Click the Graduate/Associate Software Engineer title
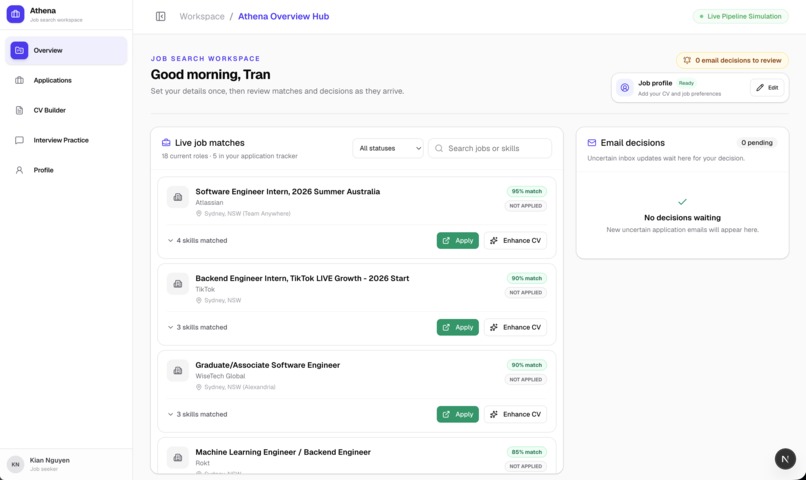 267,365
